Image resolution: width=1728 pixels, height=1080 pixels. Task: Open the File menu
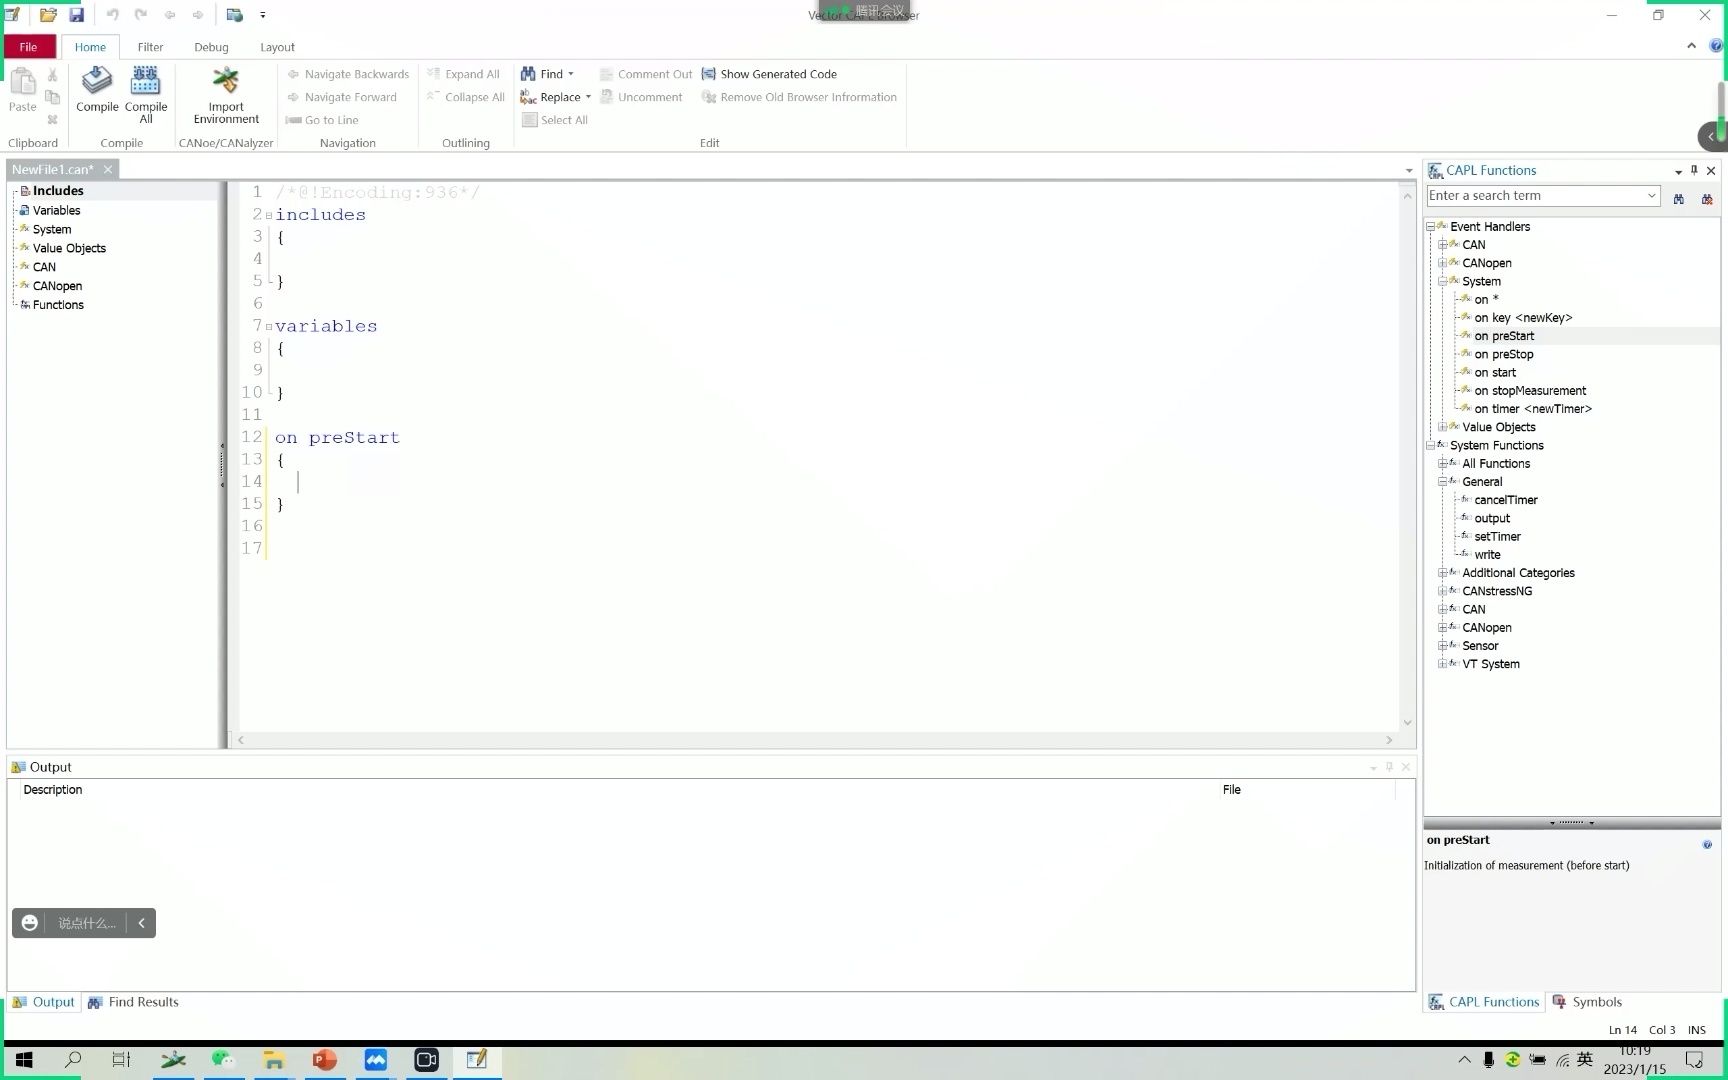coord(28,47)
